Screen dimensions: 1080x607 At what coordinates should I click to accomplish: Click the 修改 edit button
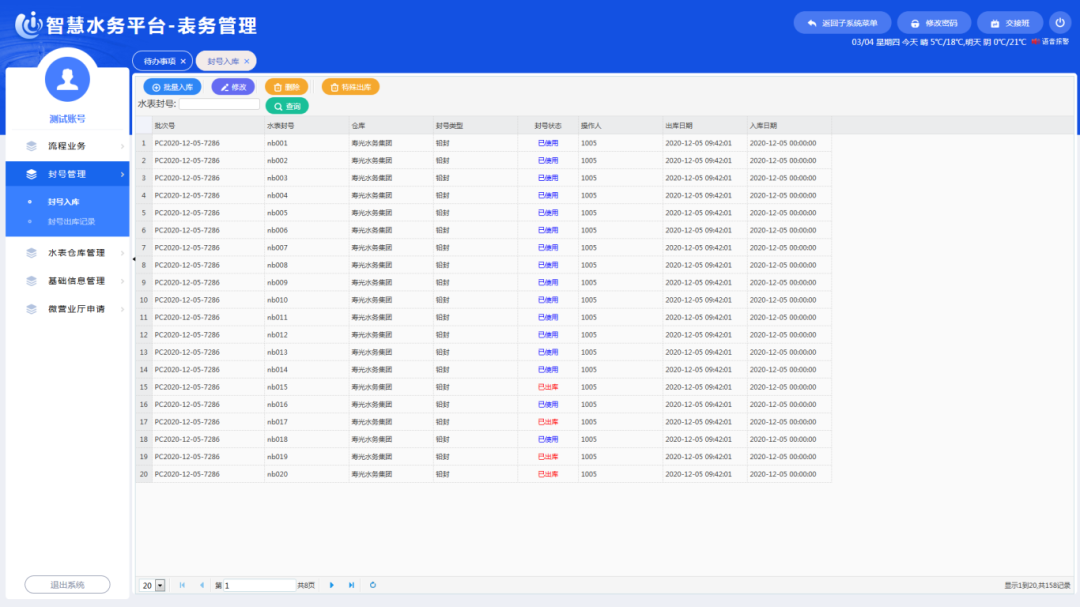tap(233, 87)
